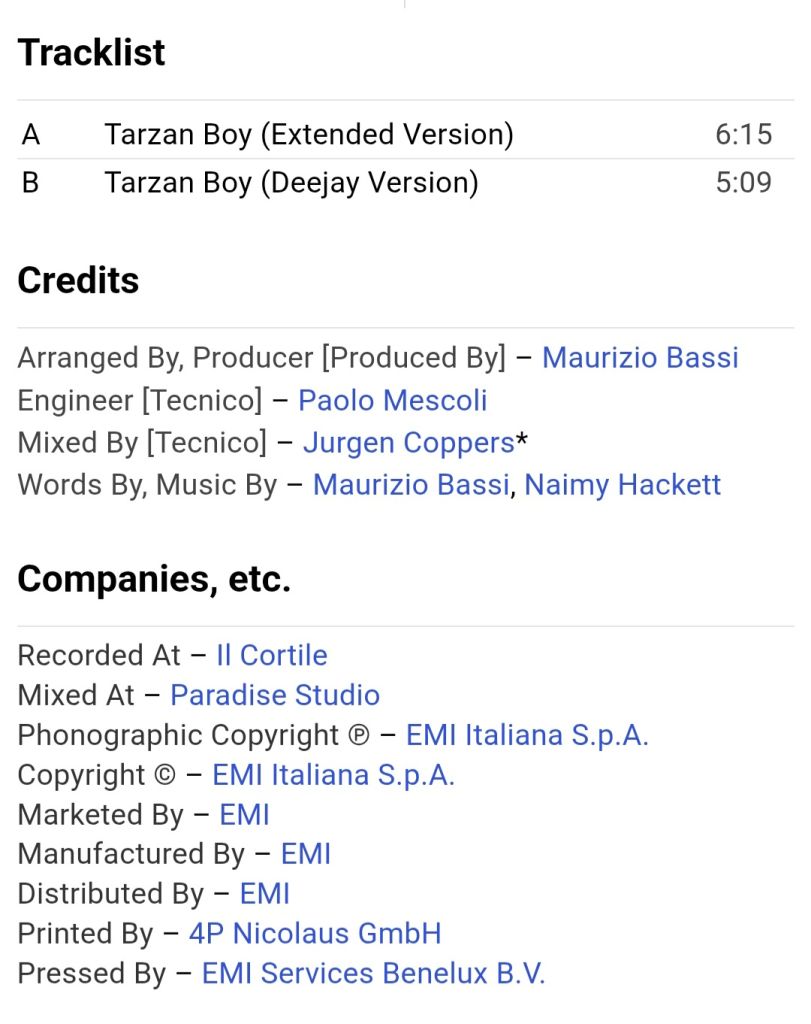This screenshot has width=811, height=1024.
Task: Click the 6:15 track duration
Action: (744, 135)
